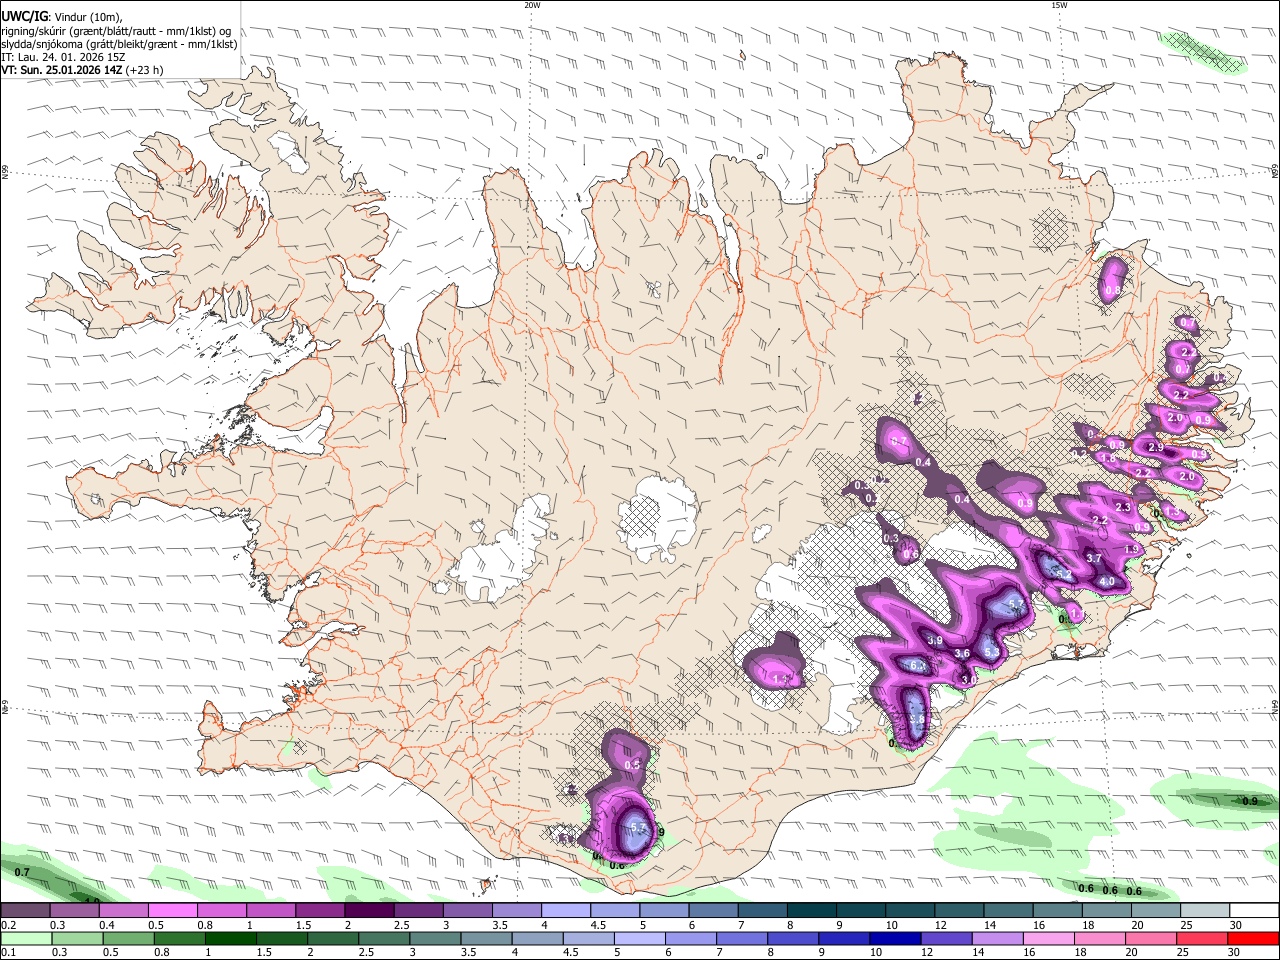
Task: Click the 3.7 precipitation value on the map
Action: pyautogui.click(x=1094, y=558)
